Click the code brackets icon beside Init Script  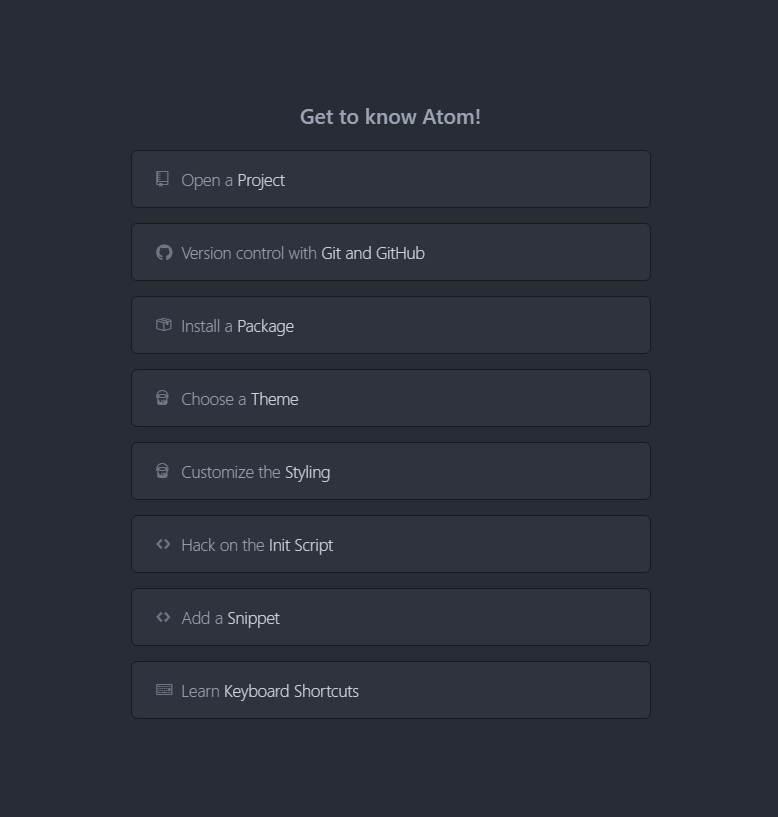[x=163, y=544]
